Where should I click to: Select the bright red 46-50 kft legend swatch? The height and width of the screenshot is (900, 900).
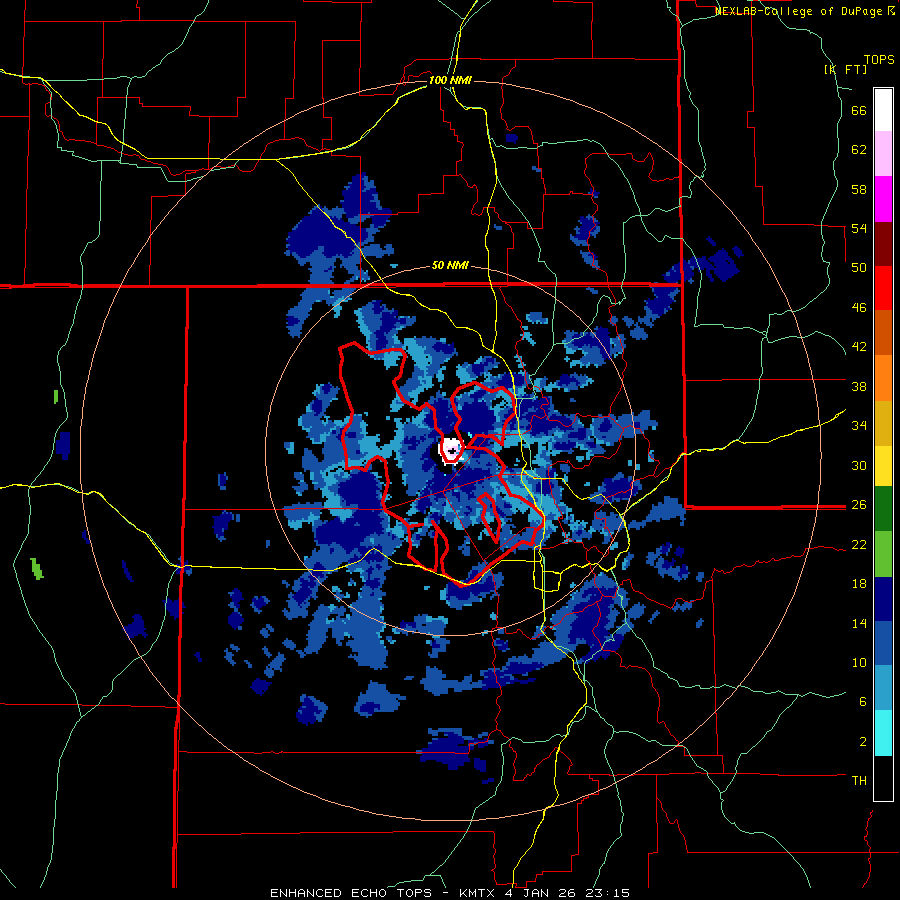(x=883, y=289)
